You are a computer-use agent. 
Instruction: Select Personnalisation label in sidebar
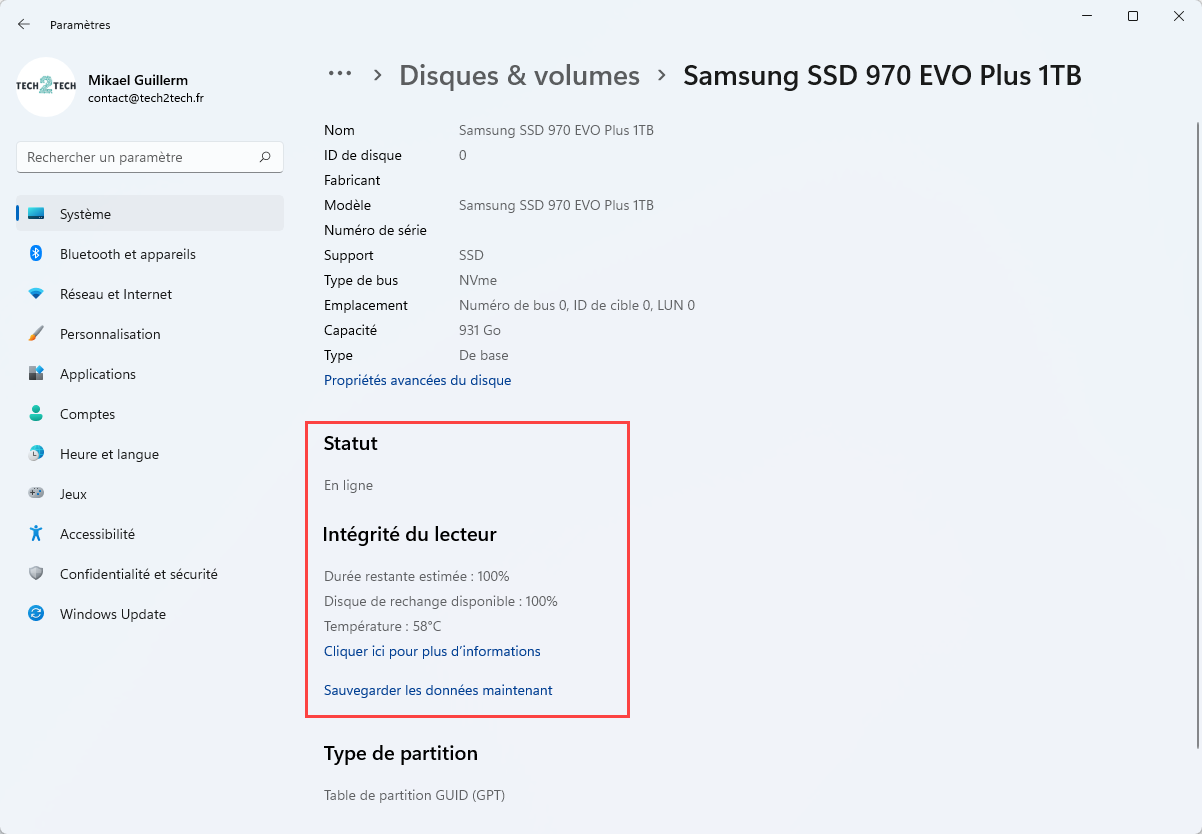[110, 334]
